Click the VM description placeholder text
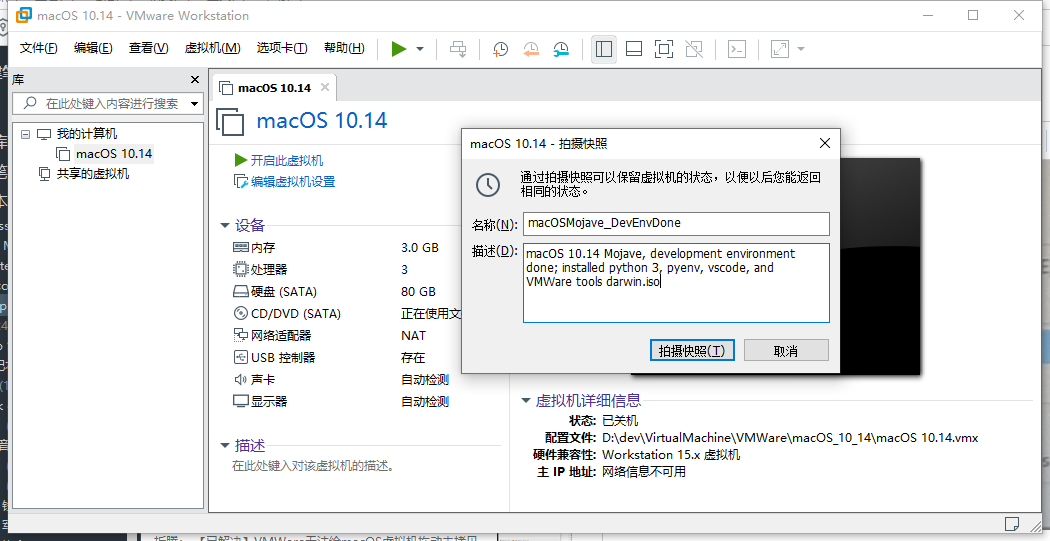Viewport: 1050px width, 541px height. 313,466
